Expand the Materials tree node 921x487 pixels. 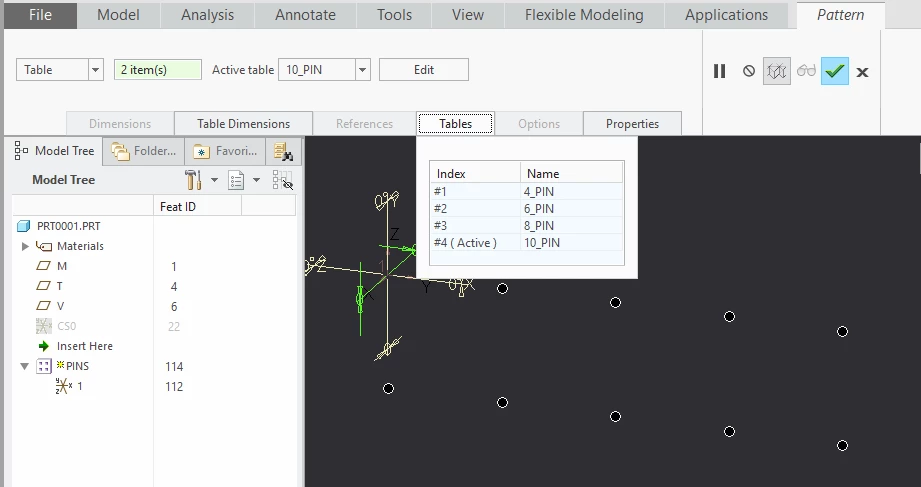25,246
